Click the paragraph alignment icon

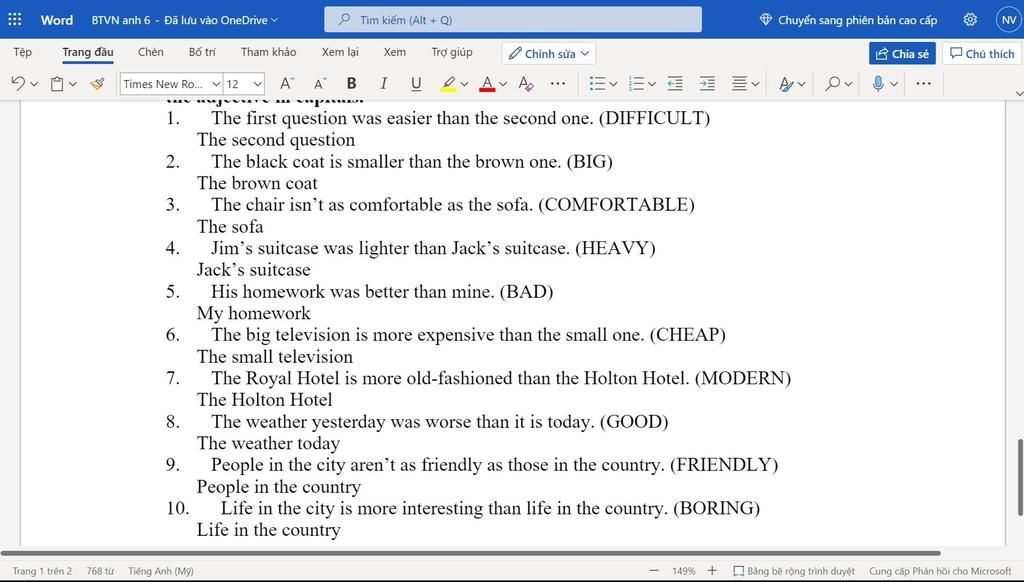(x=739, y=84)
